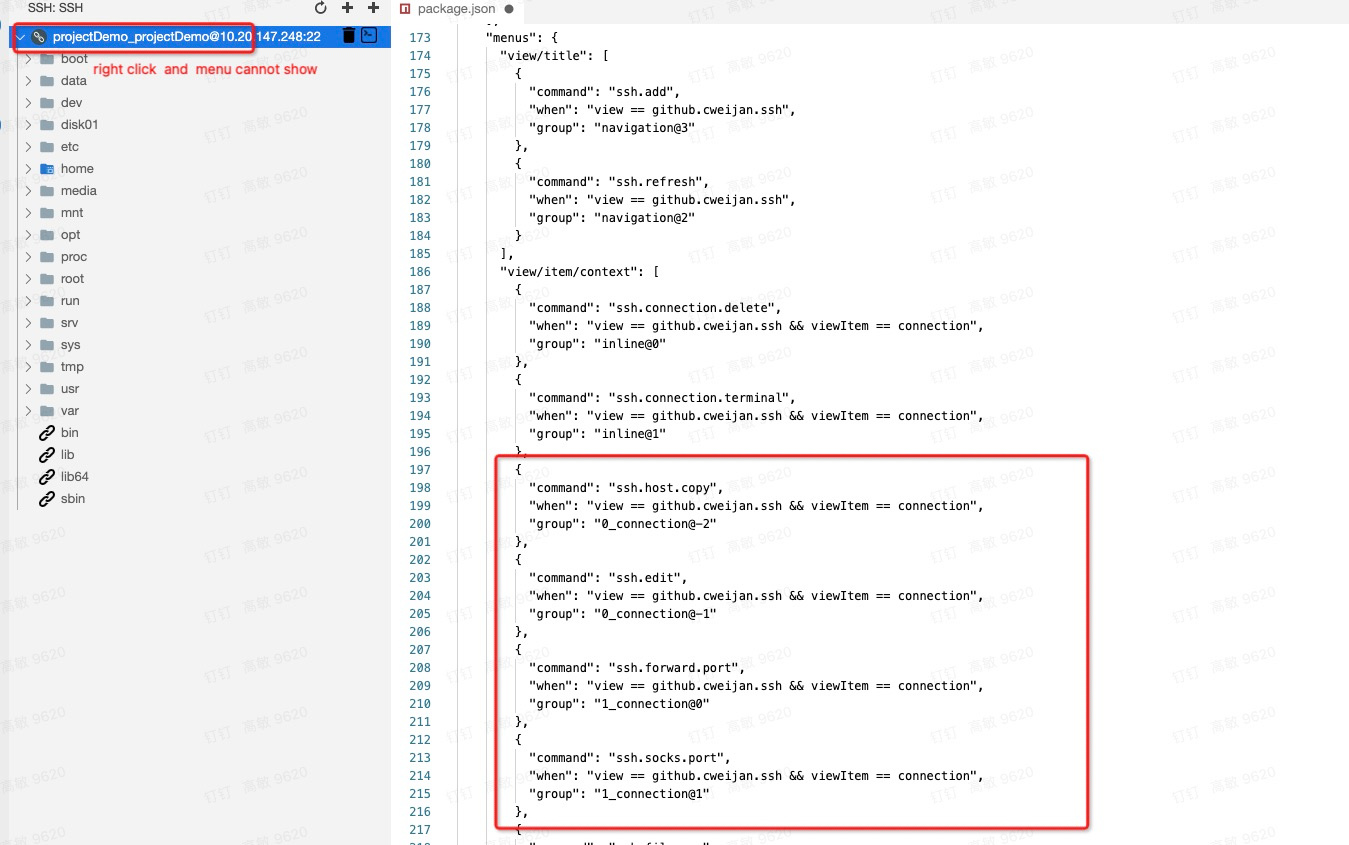The width and height of the screenshot is (1349, 845).
Task: Select the lib symlink entry
Action: tap(67, 455)
